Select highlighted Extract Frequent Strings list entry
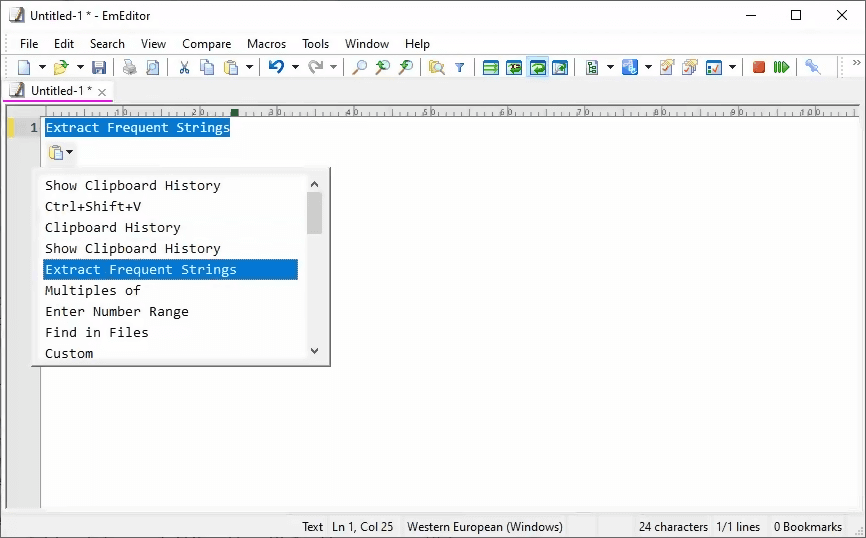The height and width of the screenshot is (538, 866). tap(170, 270)
